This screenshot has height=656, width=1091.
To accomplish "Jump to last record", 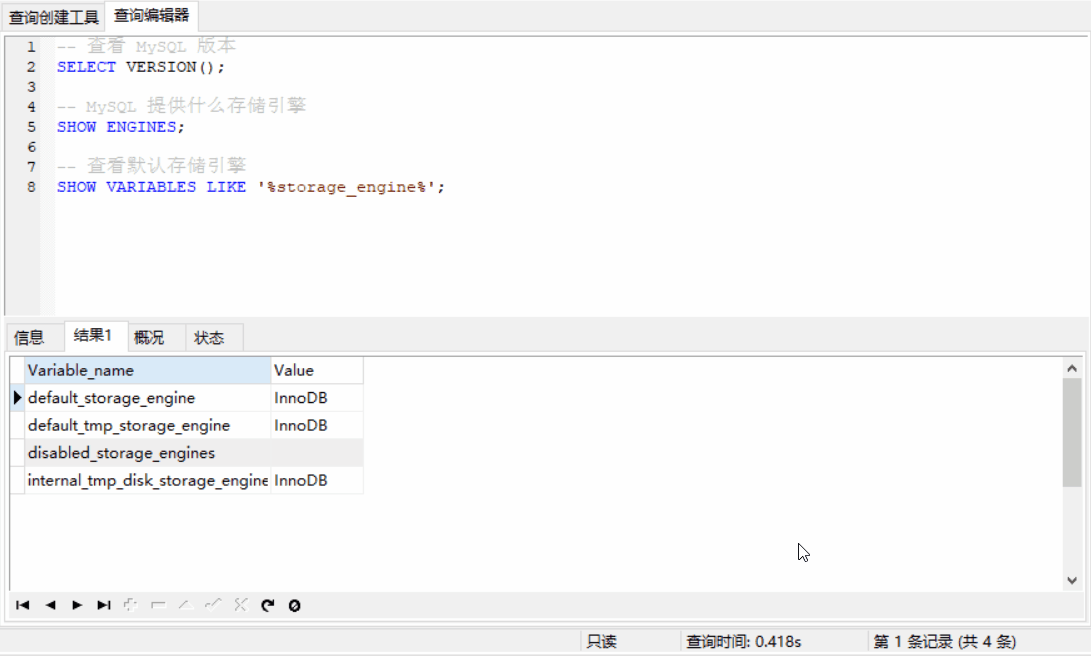I will tap(104, 605).
